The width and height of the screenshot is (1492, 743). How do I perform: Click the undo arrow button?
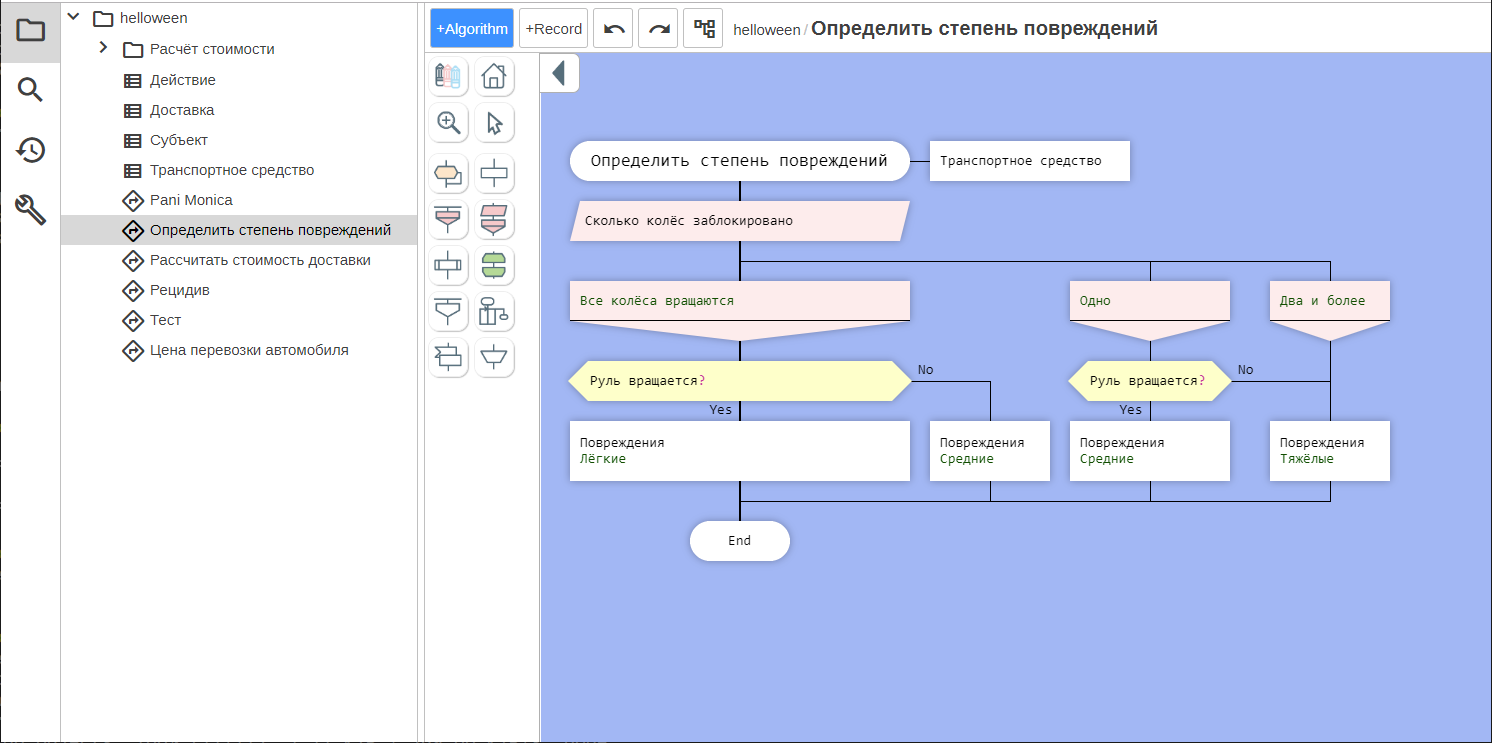tap(613, 29)
